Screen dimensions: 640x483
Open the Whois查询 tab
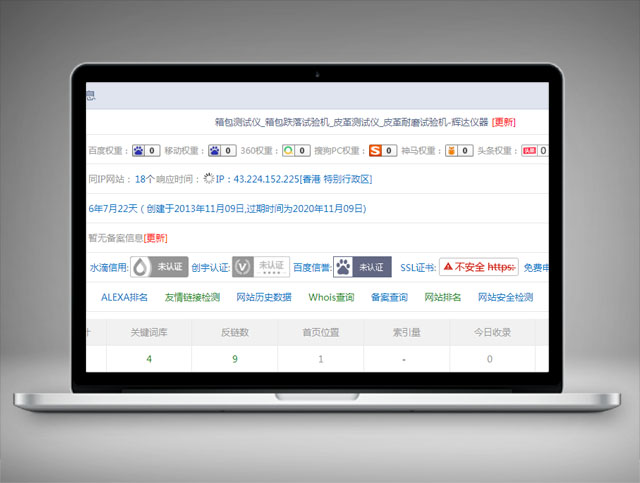tap(331, 297)
